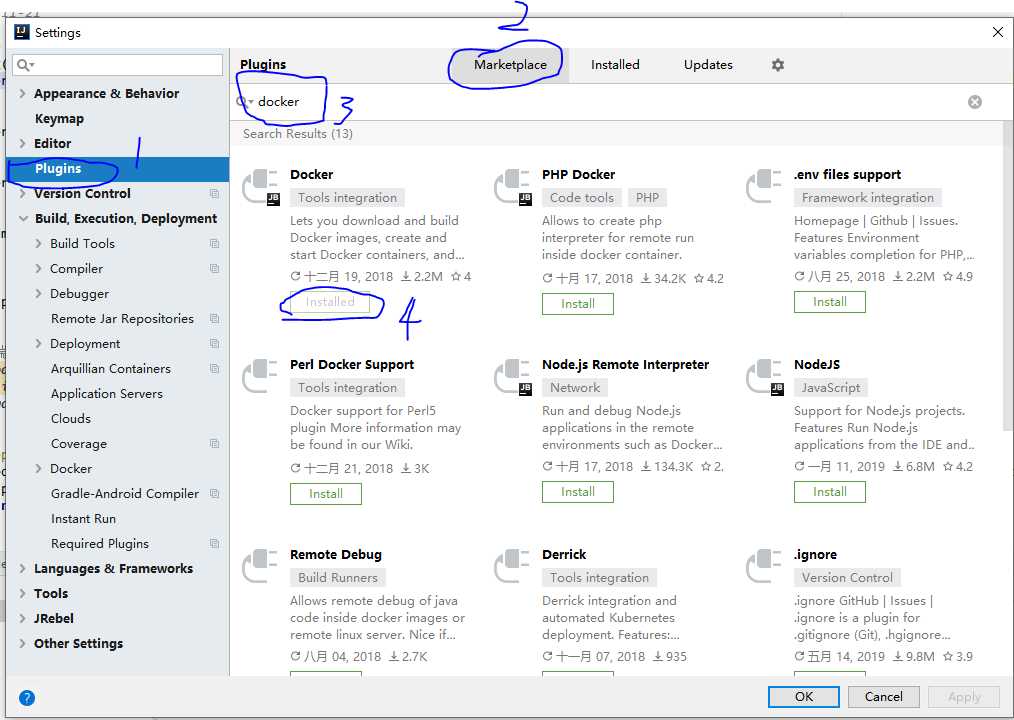The height and width of the screenshot is (720, 1014).
Task: Click the Framework integration tag
Action: pyautogui.click(x=868, y=198)
